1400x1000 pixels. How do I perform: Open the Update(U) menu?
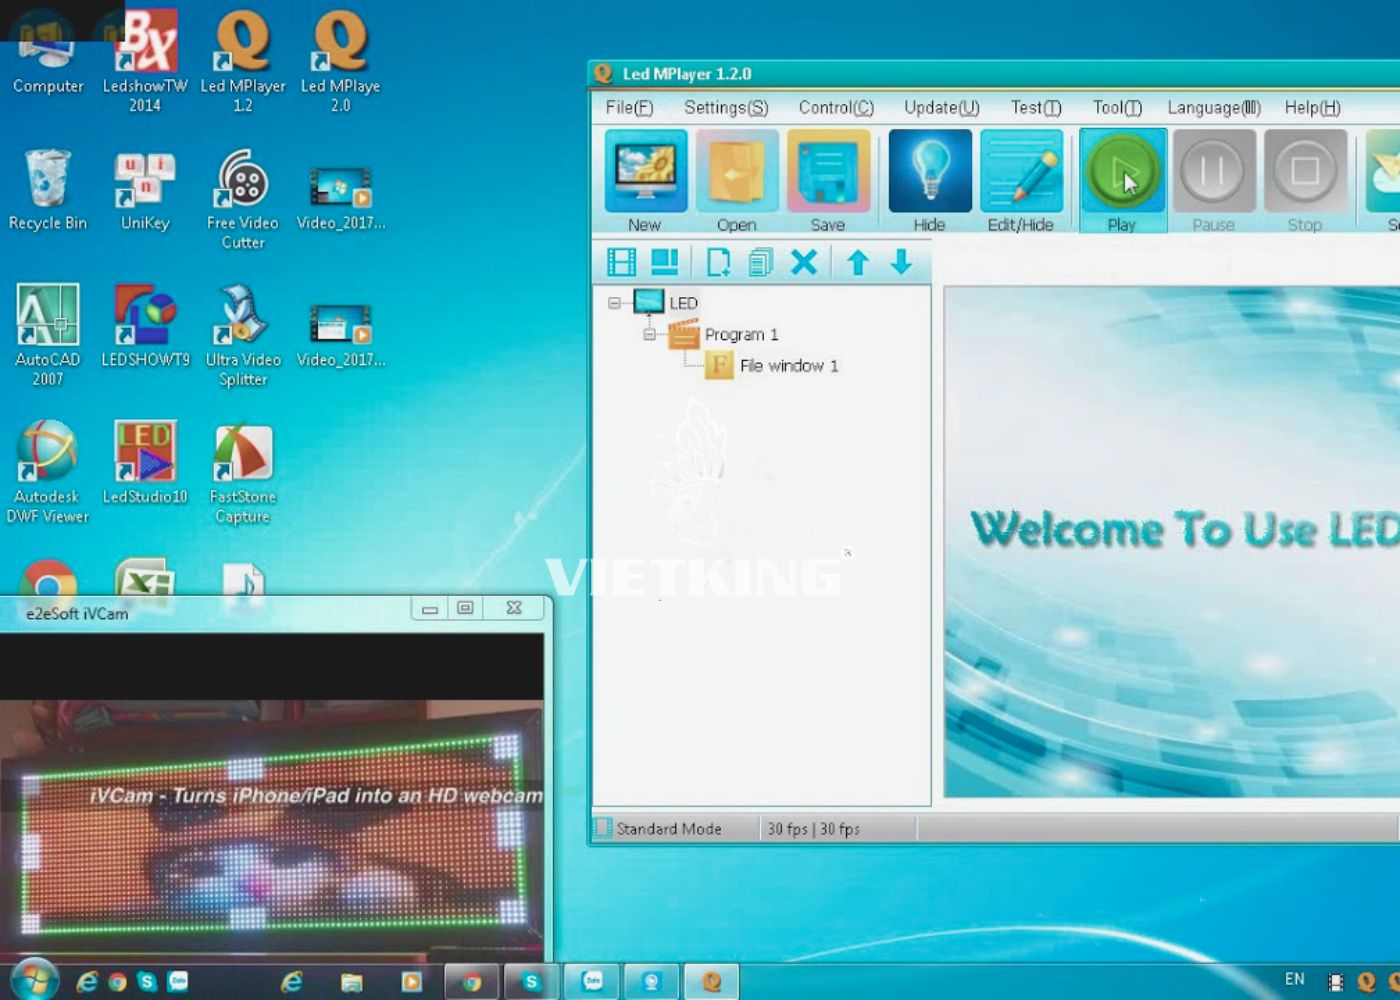[x=942, y=107]
